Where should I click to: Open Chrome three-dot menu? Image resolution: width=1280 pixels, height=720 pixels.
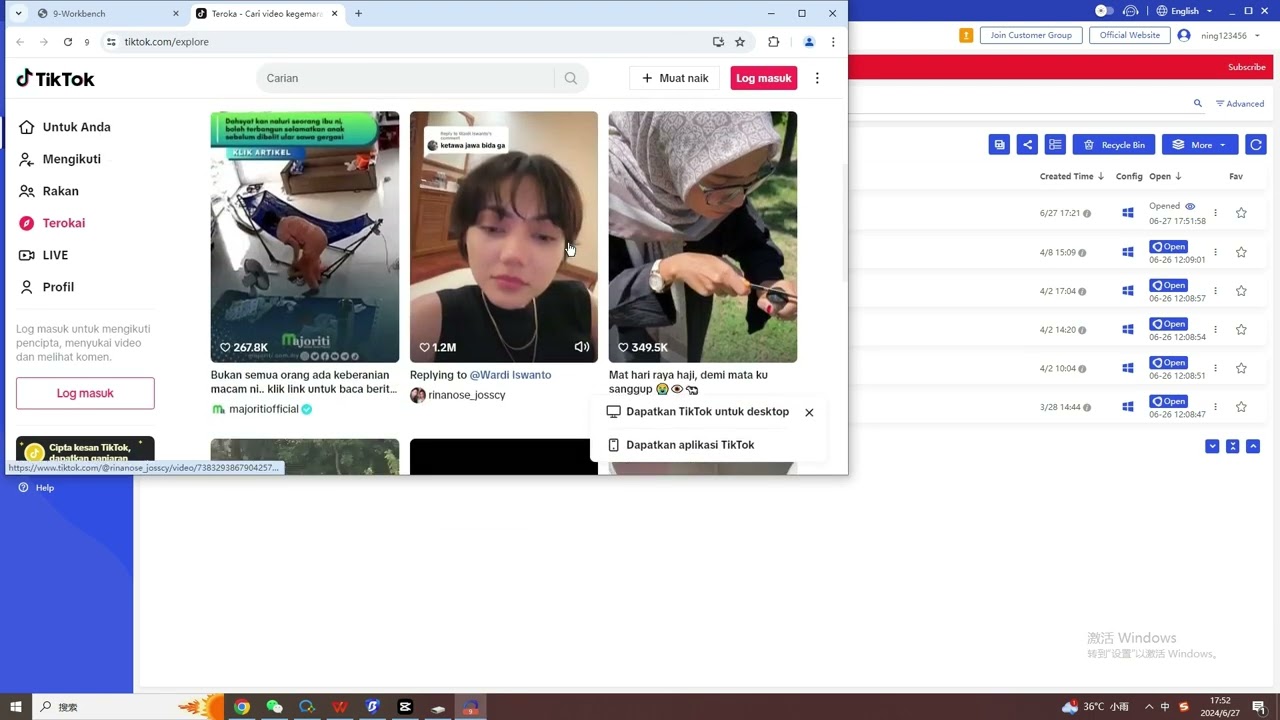tap(833, 42)
